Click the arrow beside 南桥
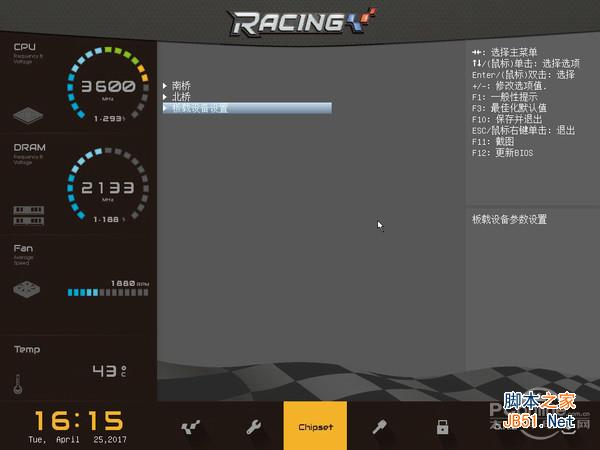Viewport: 600px width, 450px height. 165,86
